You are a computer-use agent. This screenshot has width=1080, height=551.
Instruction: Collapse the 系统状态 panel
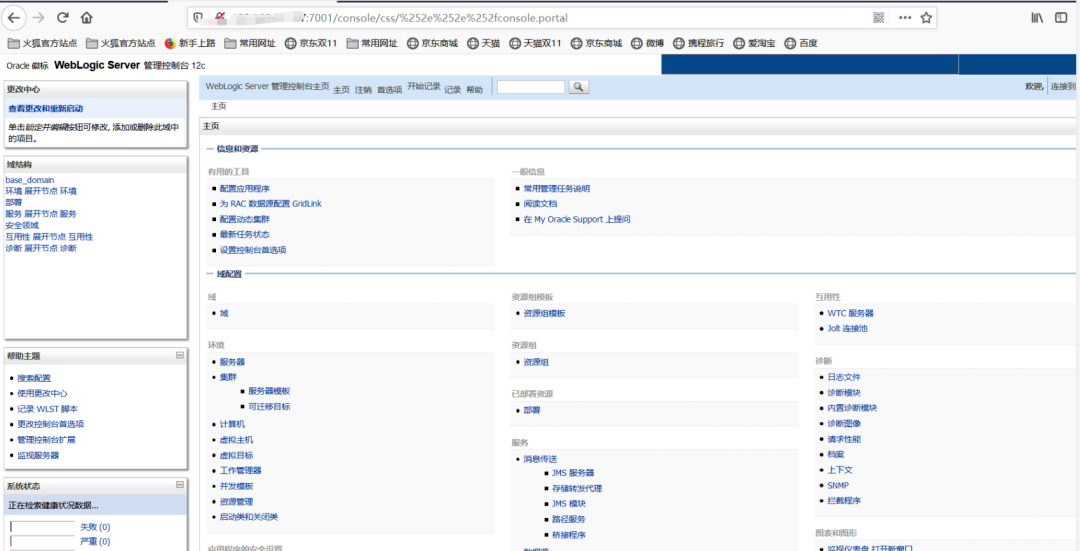(180, 485)
